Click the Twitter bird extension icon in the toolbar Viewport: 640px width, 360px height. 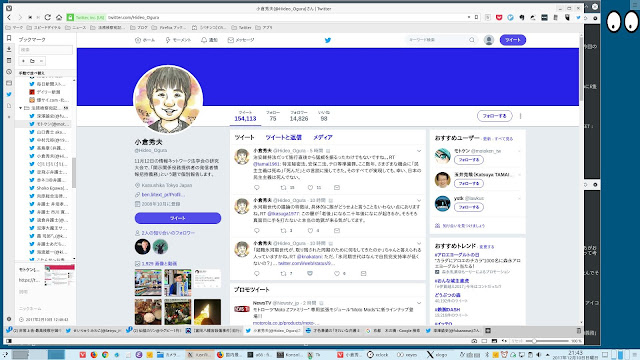578,18
